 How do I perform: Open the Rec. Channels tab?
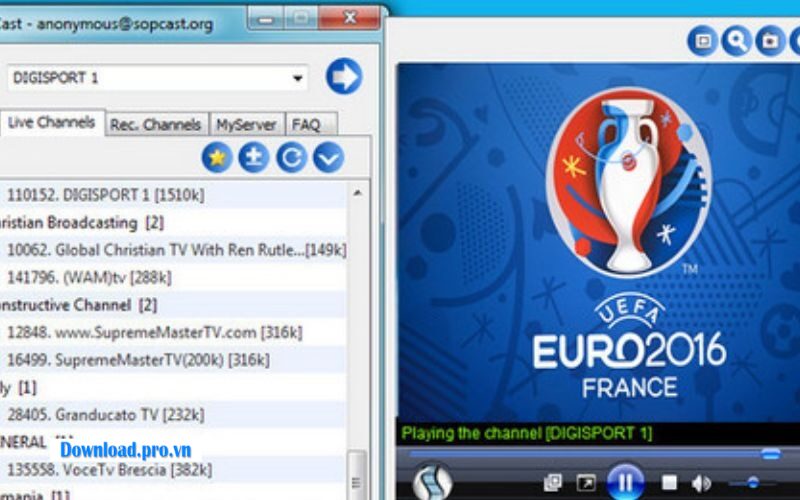pyautogui.click(x=156, y=124)
